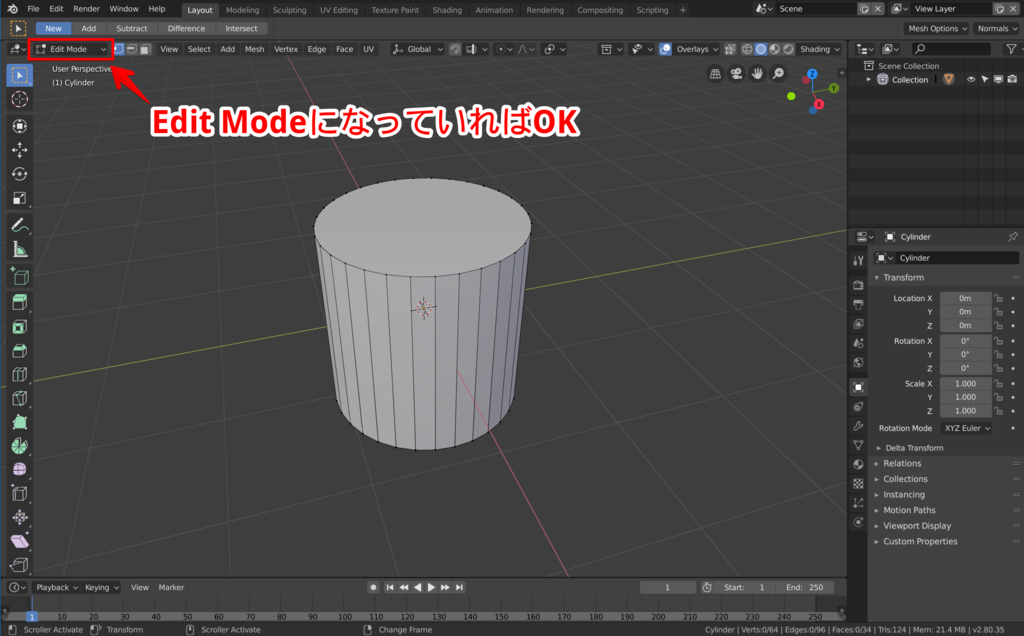Switch to camera view in viewport
Screen dimensions: 1024x636
[x=736, y=74]
